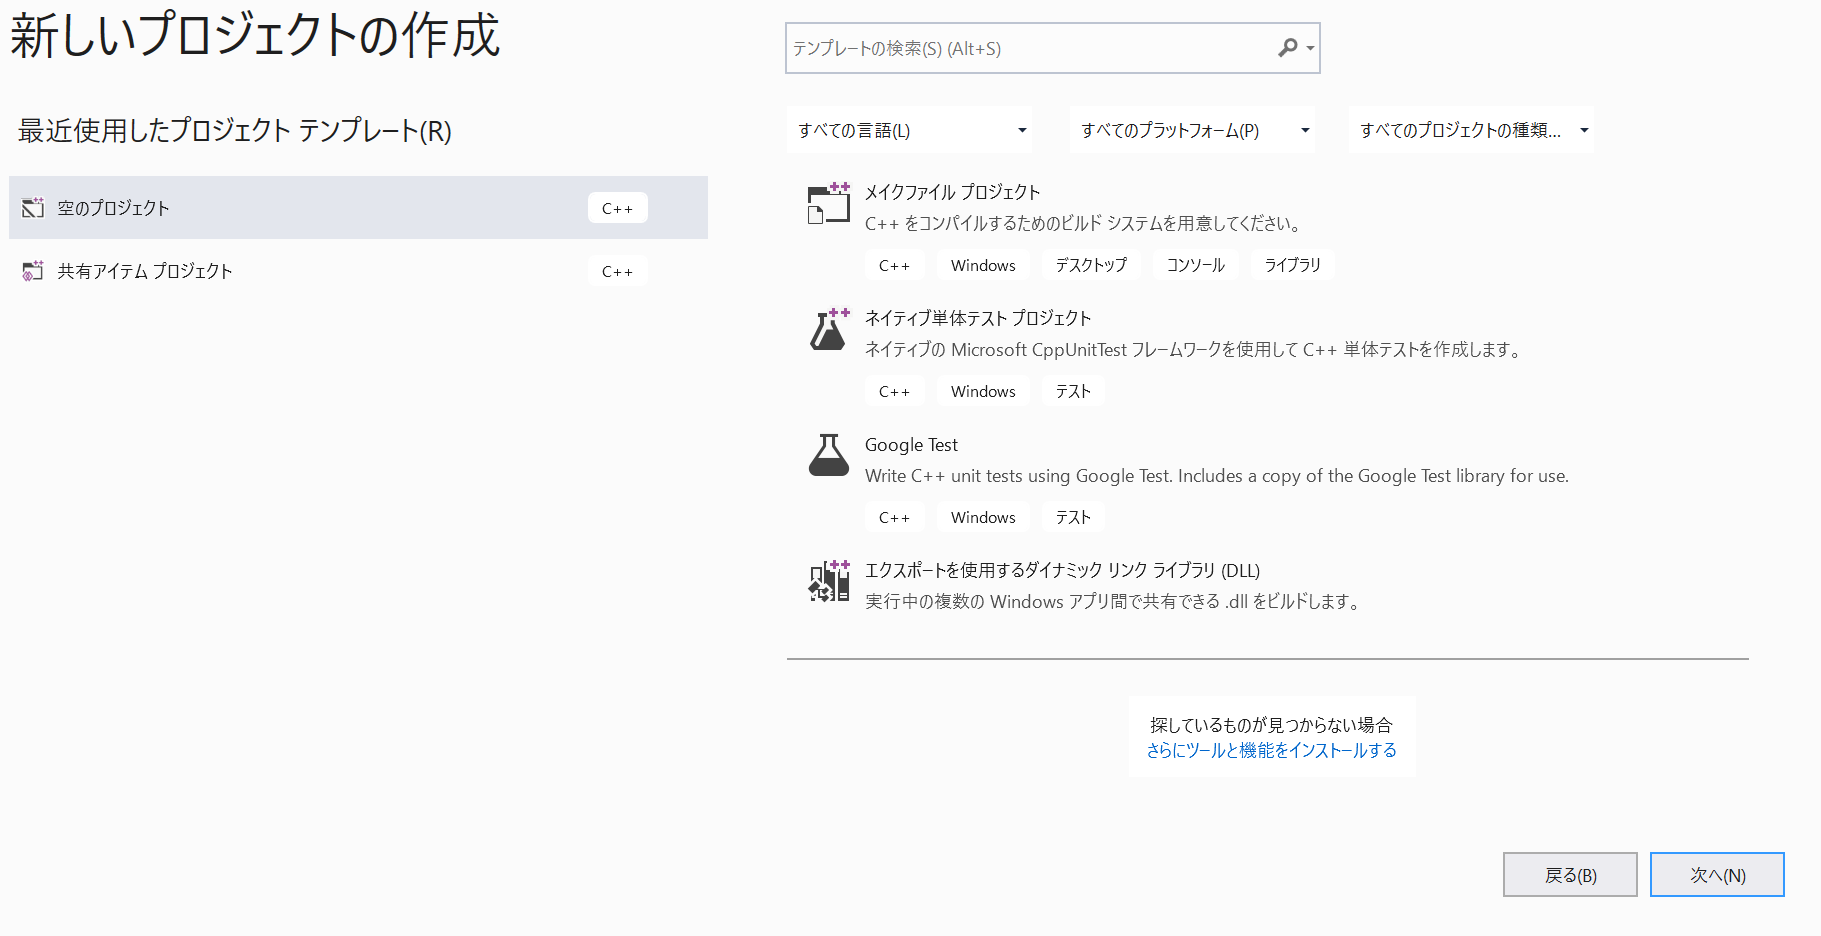The image size is (1821, 936).
Task: Click the さらにツールと機能をインストールする link
Action: tap(1271, 750)
